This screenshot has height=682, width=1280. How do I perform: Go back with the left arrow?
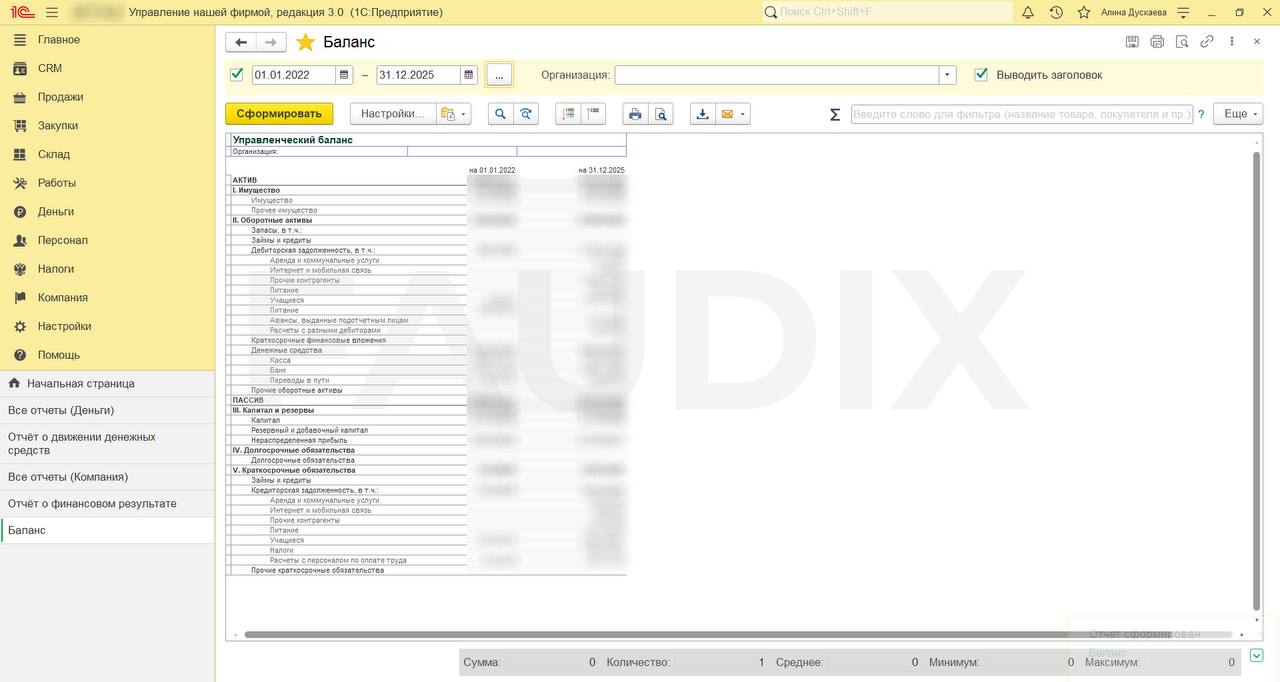pos(241,42)
